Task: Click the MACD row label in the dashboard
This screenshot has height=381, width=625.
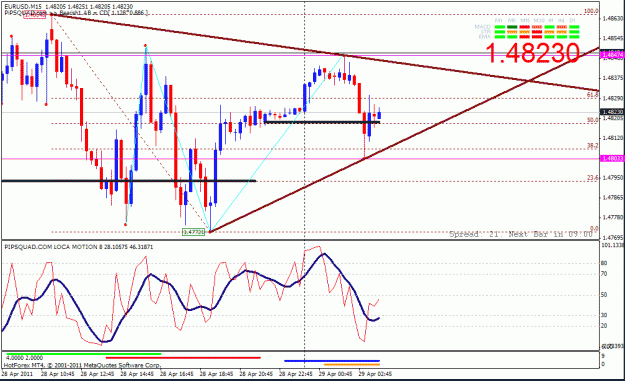Action: coord(483,27)
